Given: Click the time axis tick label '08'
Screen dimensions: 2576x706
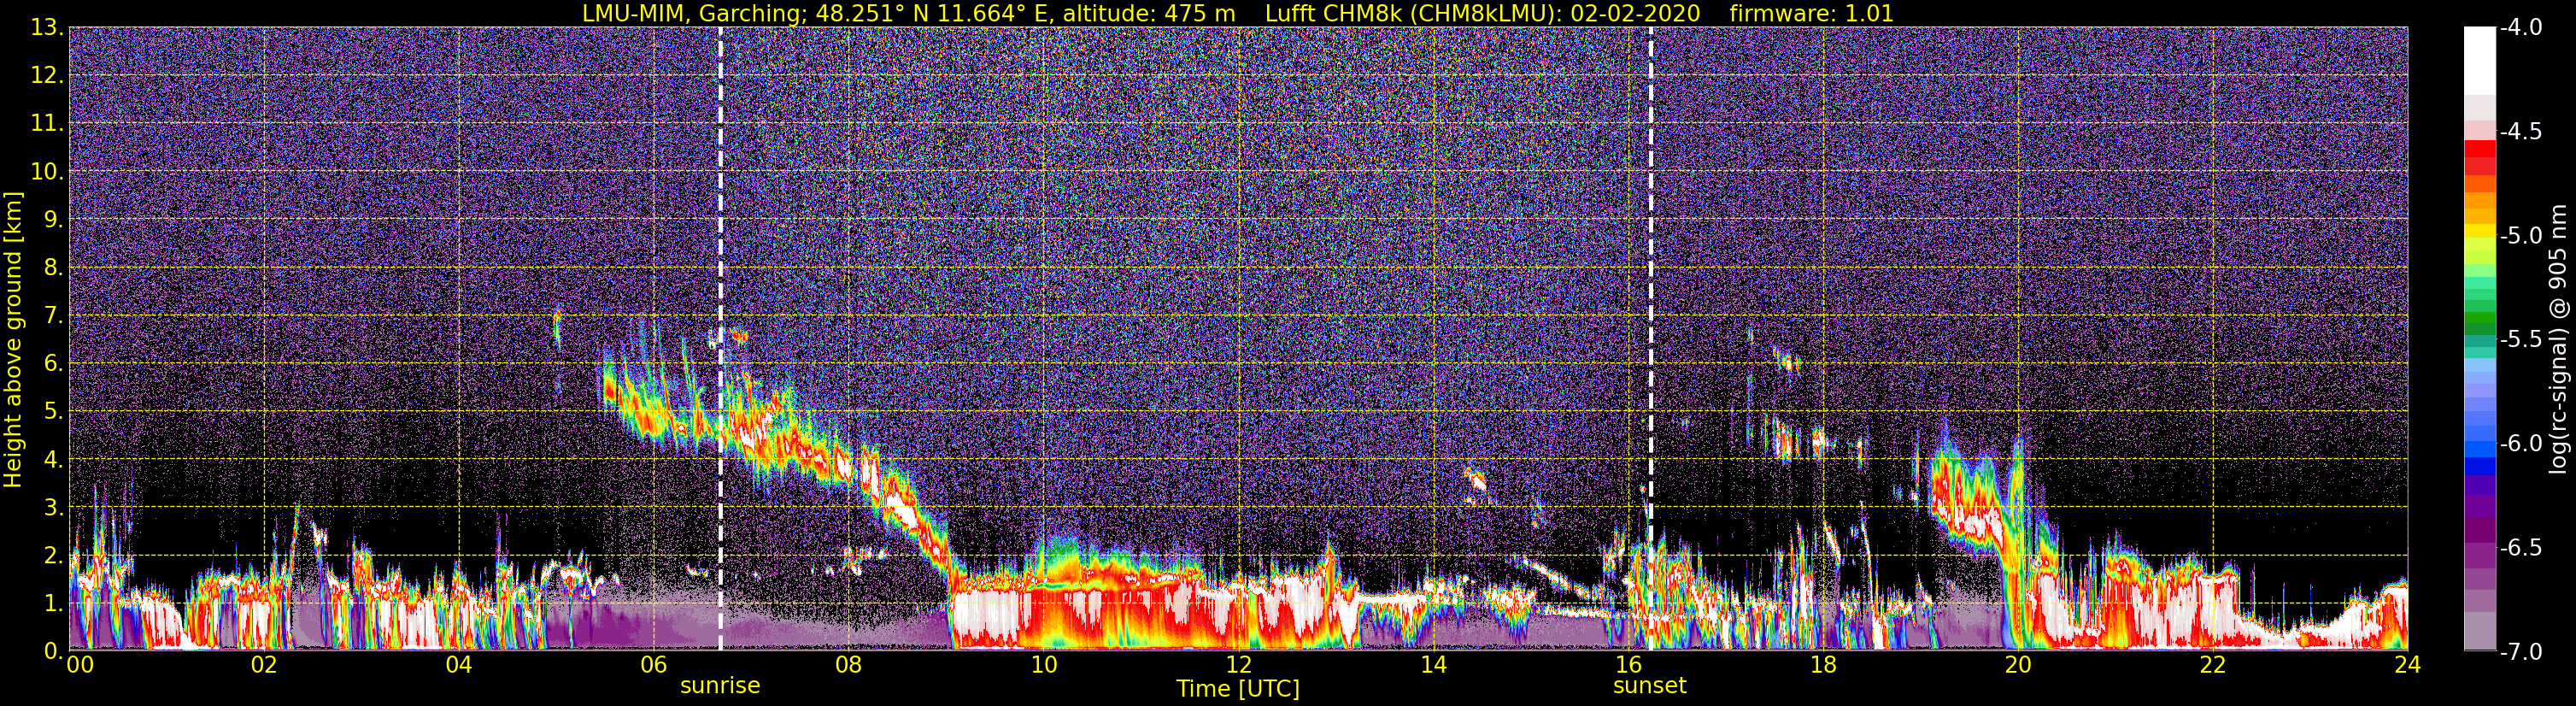Looking at the screenshot, I should [849, 666].
